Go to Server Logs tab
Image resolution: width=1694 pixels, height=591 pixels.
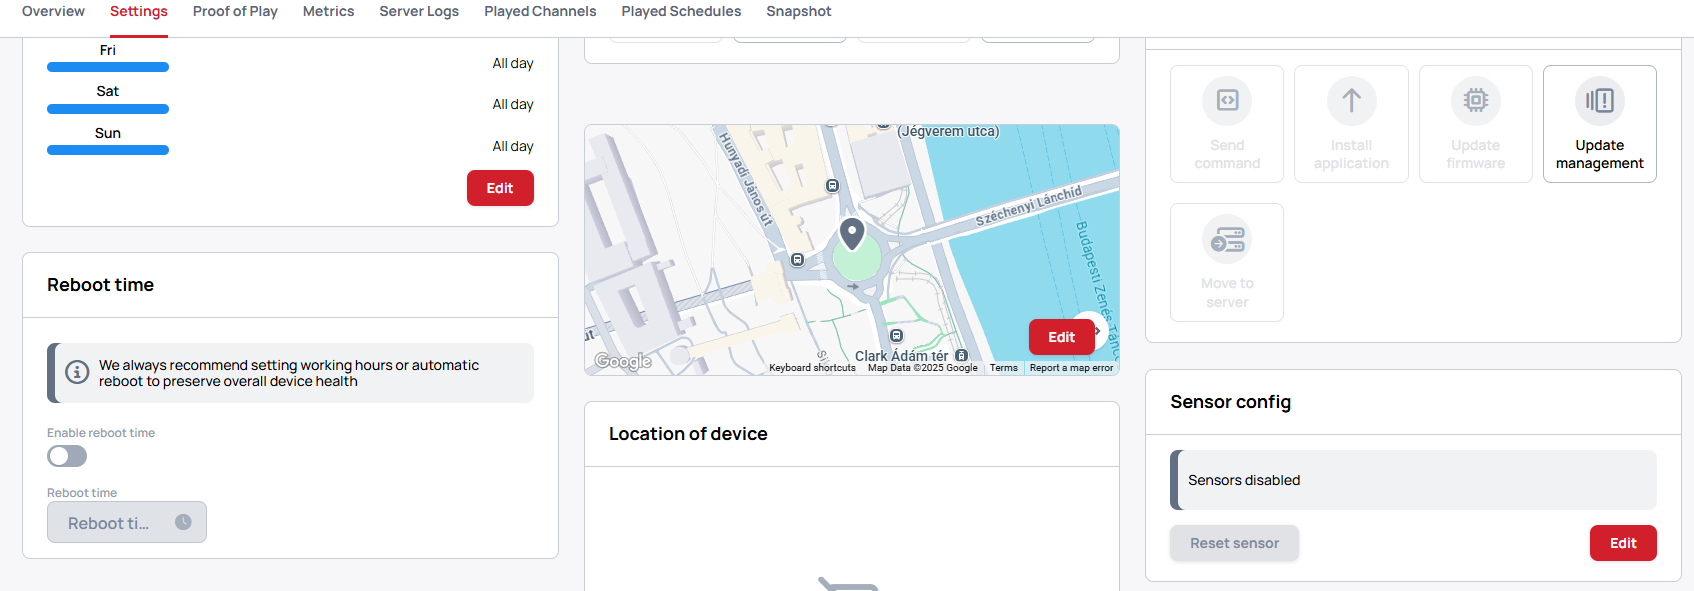[419, 11]
